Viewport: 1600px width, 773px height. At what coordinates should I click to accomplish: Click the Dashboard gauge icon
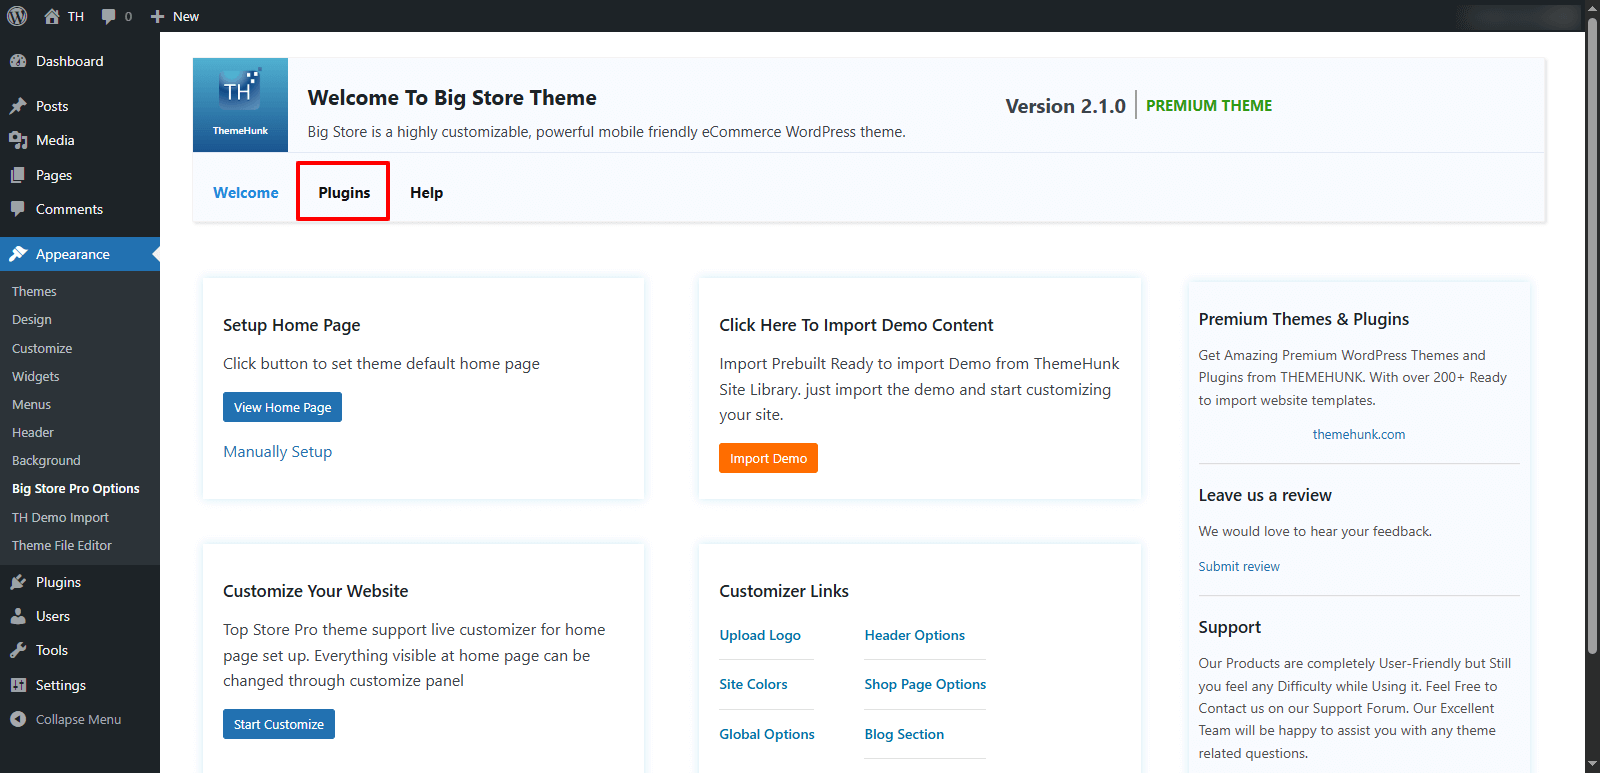[x=18, y=61]
